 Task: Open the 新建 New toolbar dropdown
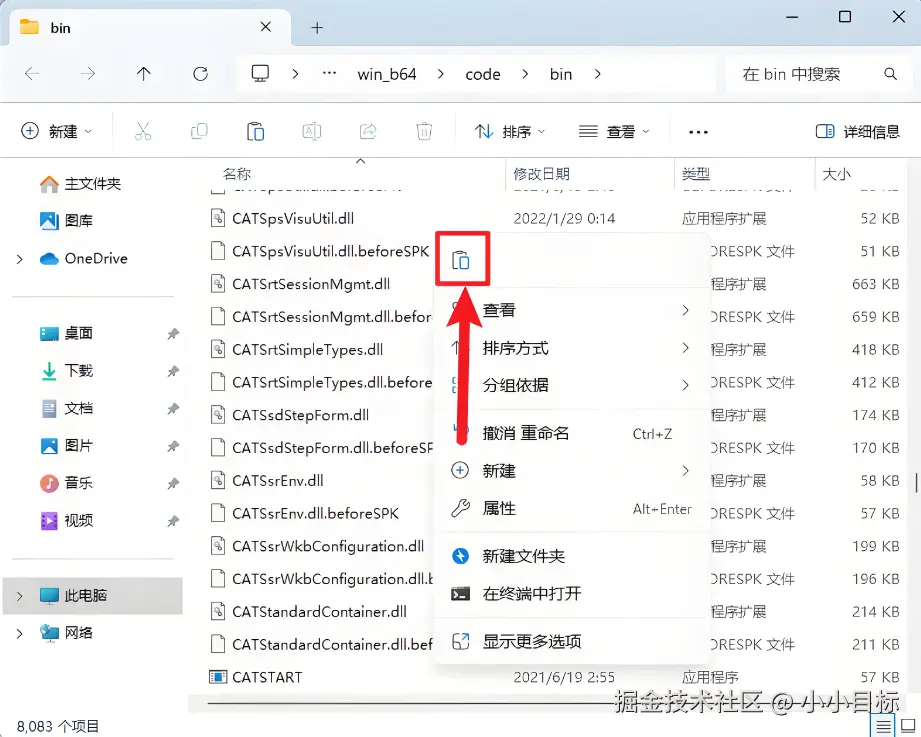click(56, 132)
